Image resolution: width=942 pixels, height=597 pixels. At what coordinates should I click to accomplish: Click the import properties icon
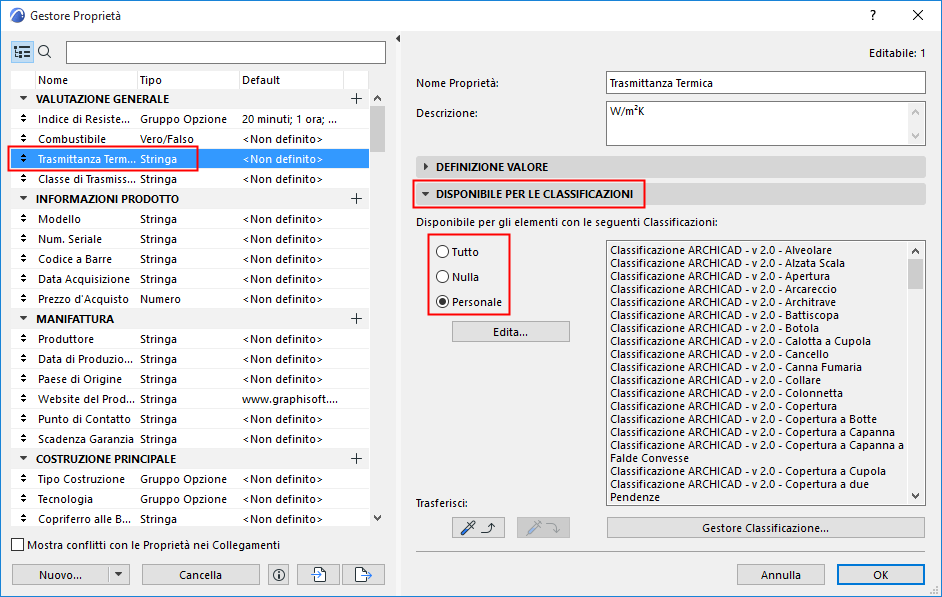click(x=318, y=575)
